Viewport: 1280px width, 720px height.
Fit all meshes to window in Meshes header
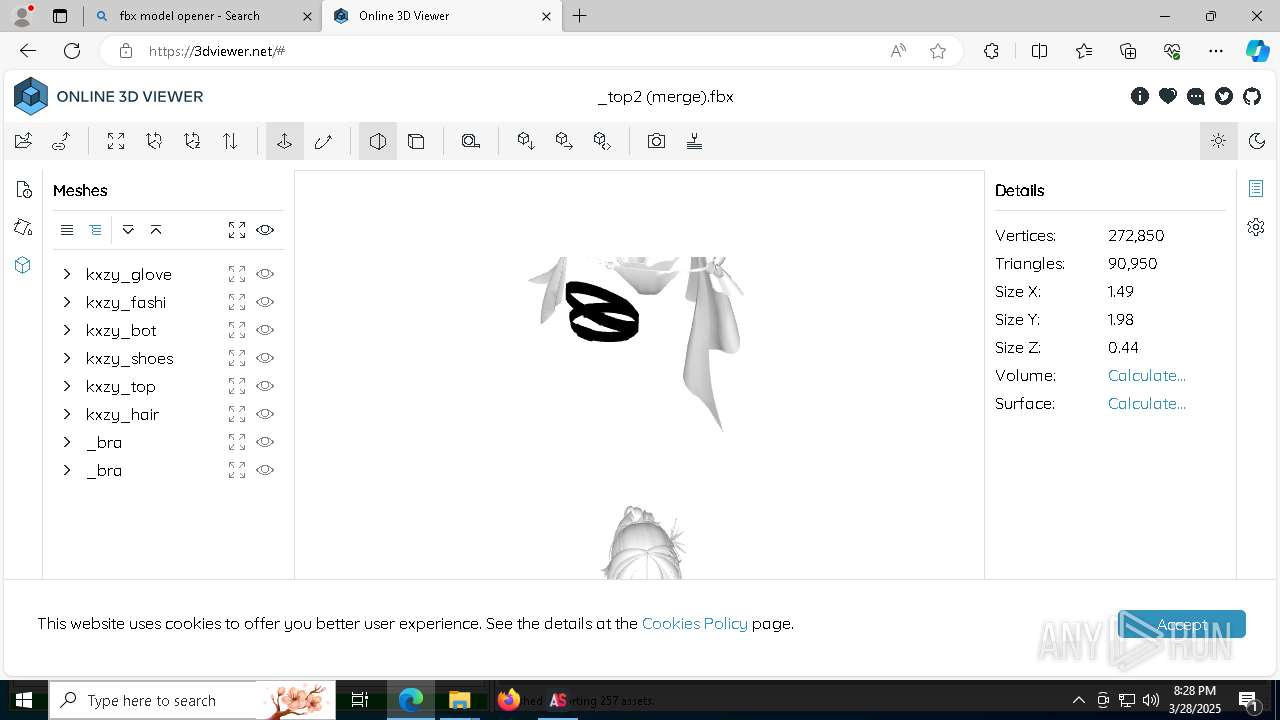click(237, 230)
